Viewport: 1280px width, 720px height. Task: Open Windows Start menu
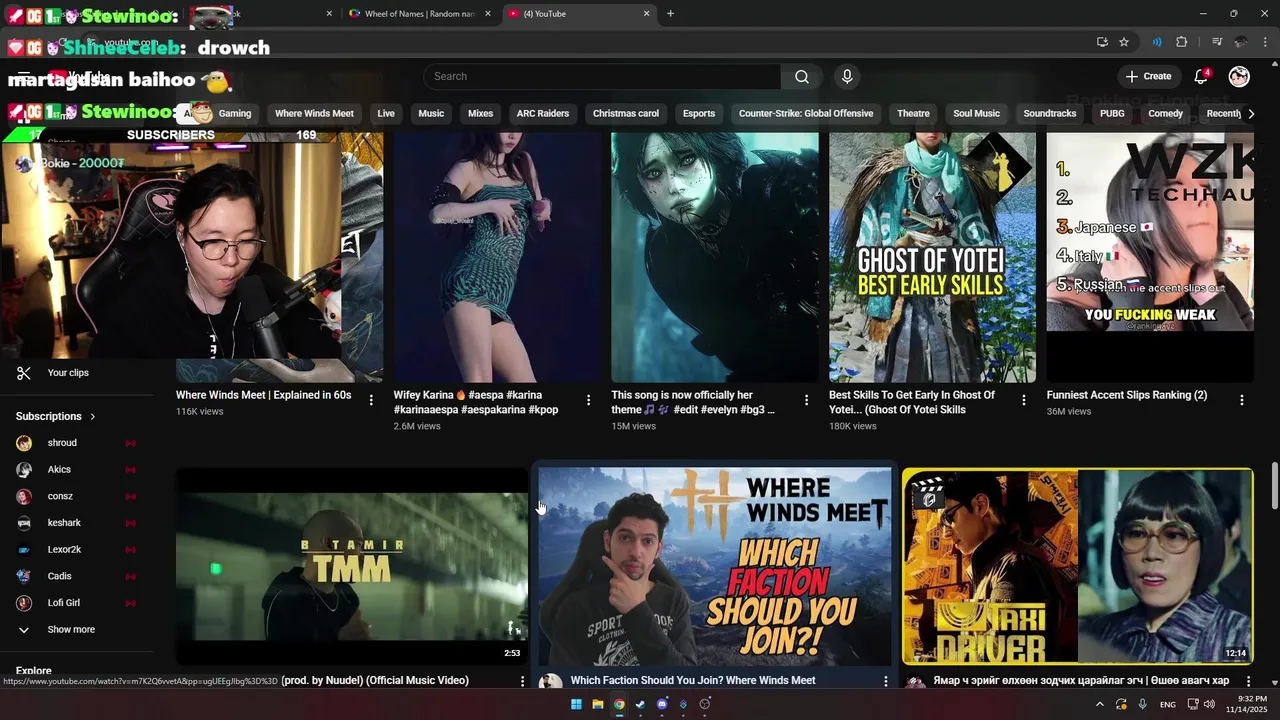[x=576, y=704]
